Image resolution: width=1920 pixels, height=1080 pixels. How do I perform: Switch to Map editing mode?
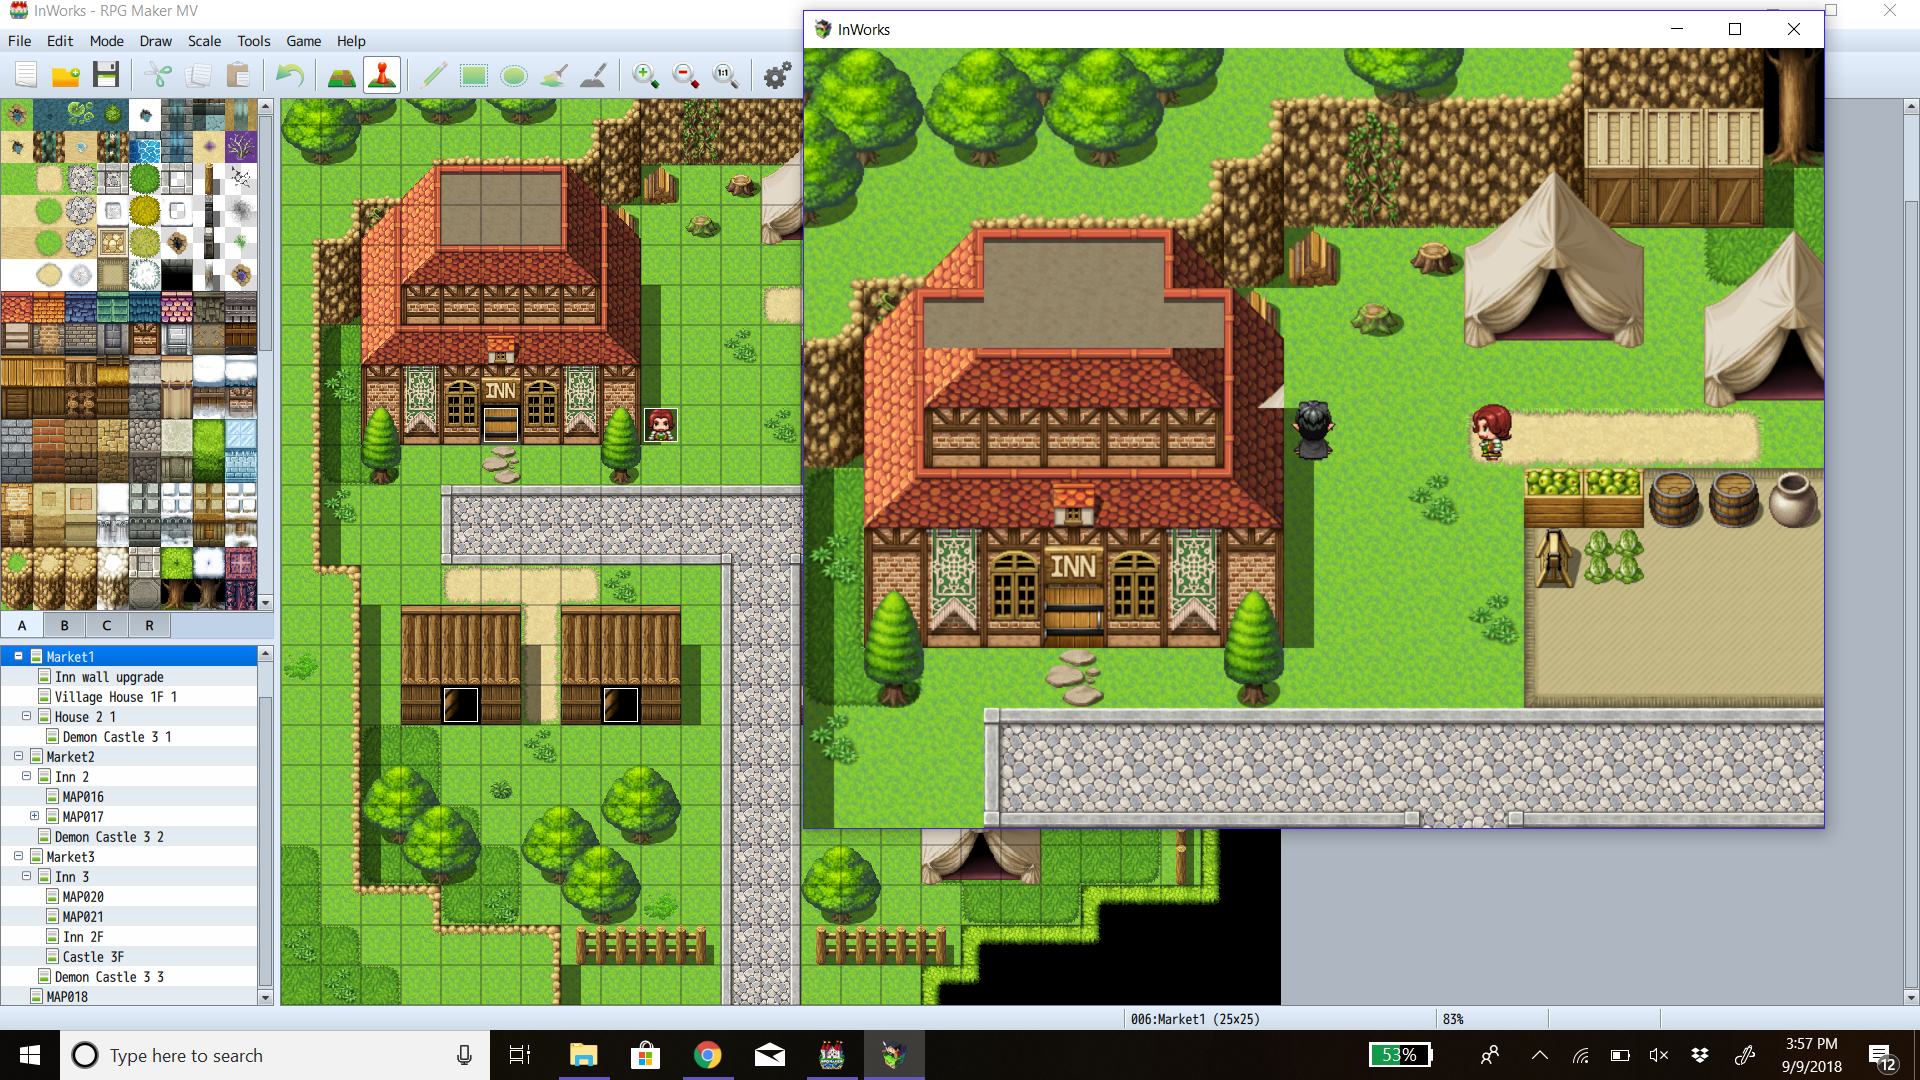click(341, 75)
